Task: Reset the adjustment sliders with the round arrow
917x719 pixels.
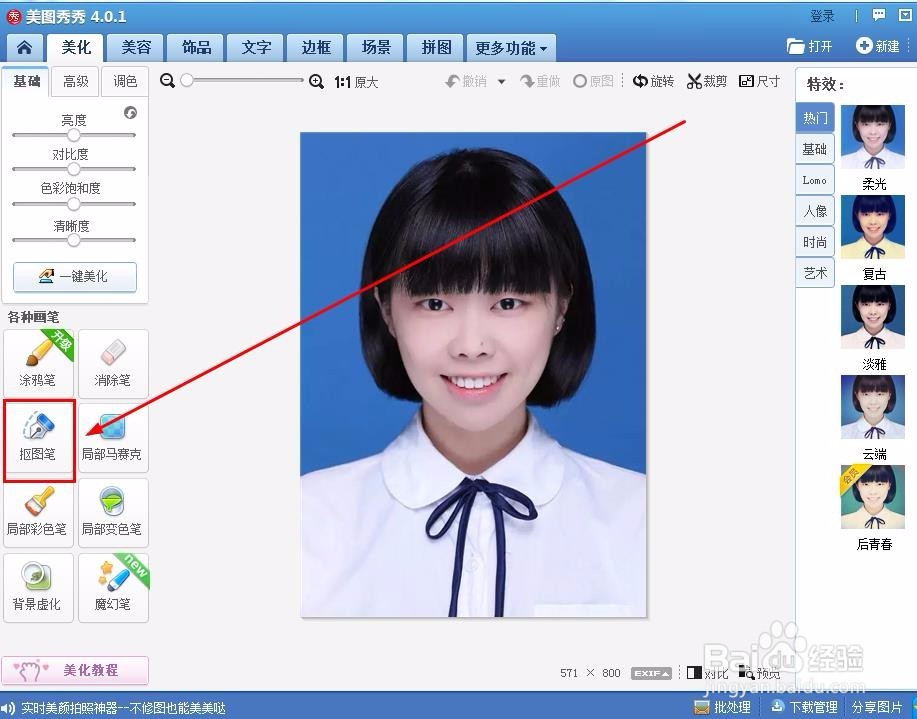Action: point(130,113)
